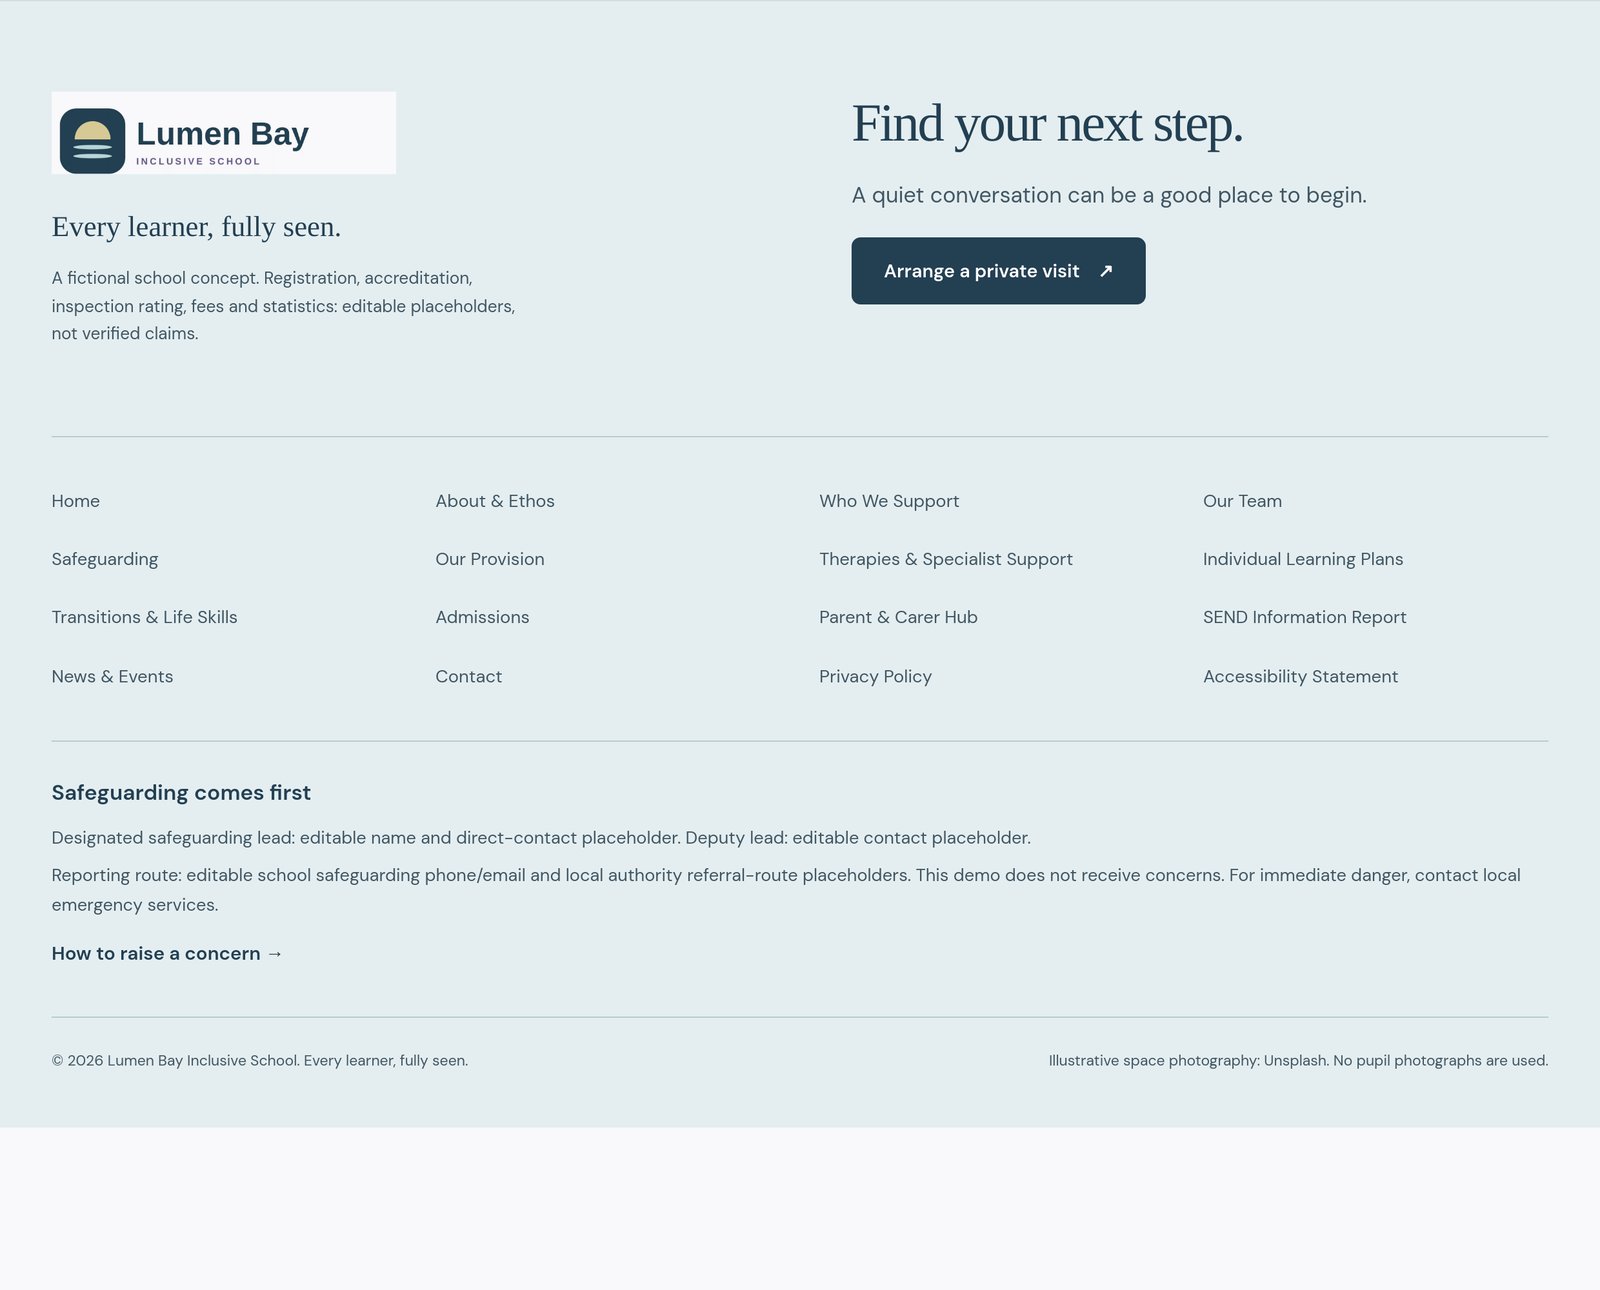Open the Home footer link

[76, 501]
